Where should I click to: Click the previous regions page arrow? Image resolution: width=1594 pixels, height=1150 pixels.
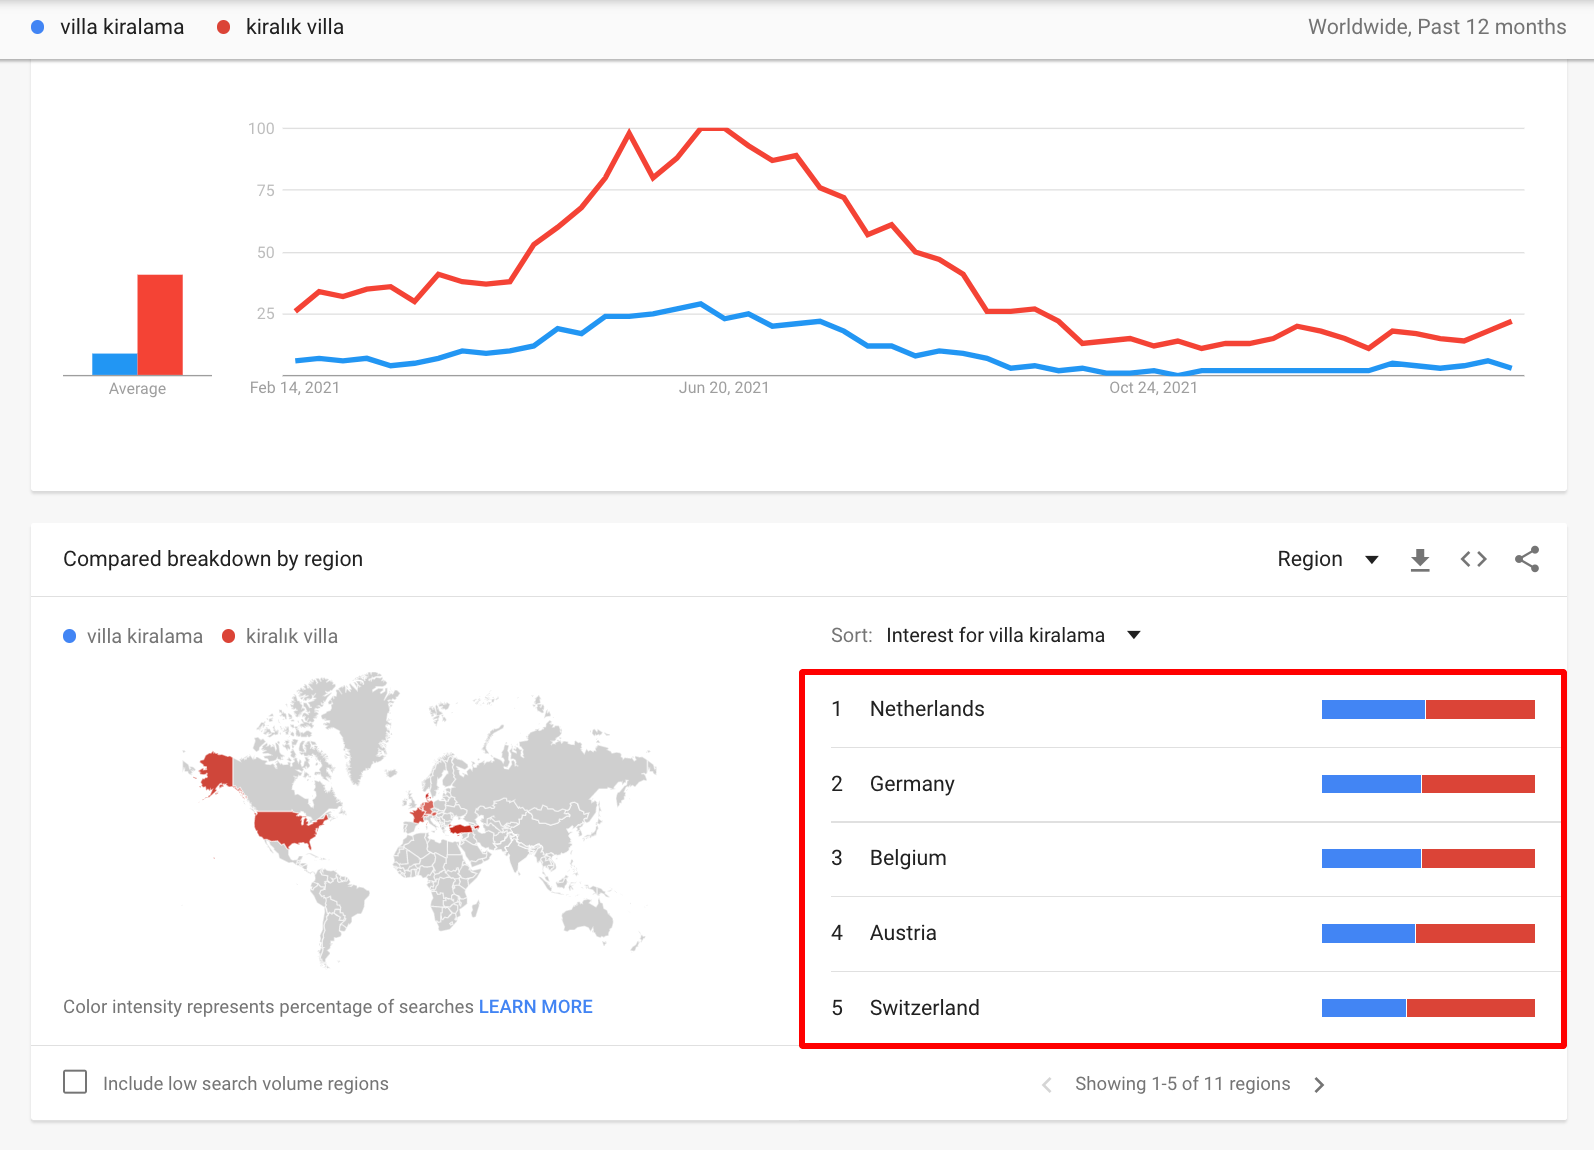[1047, 1085]
